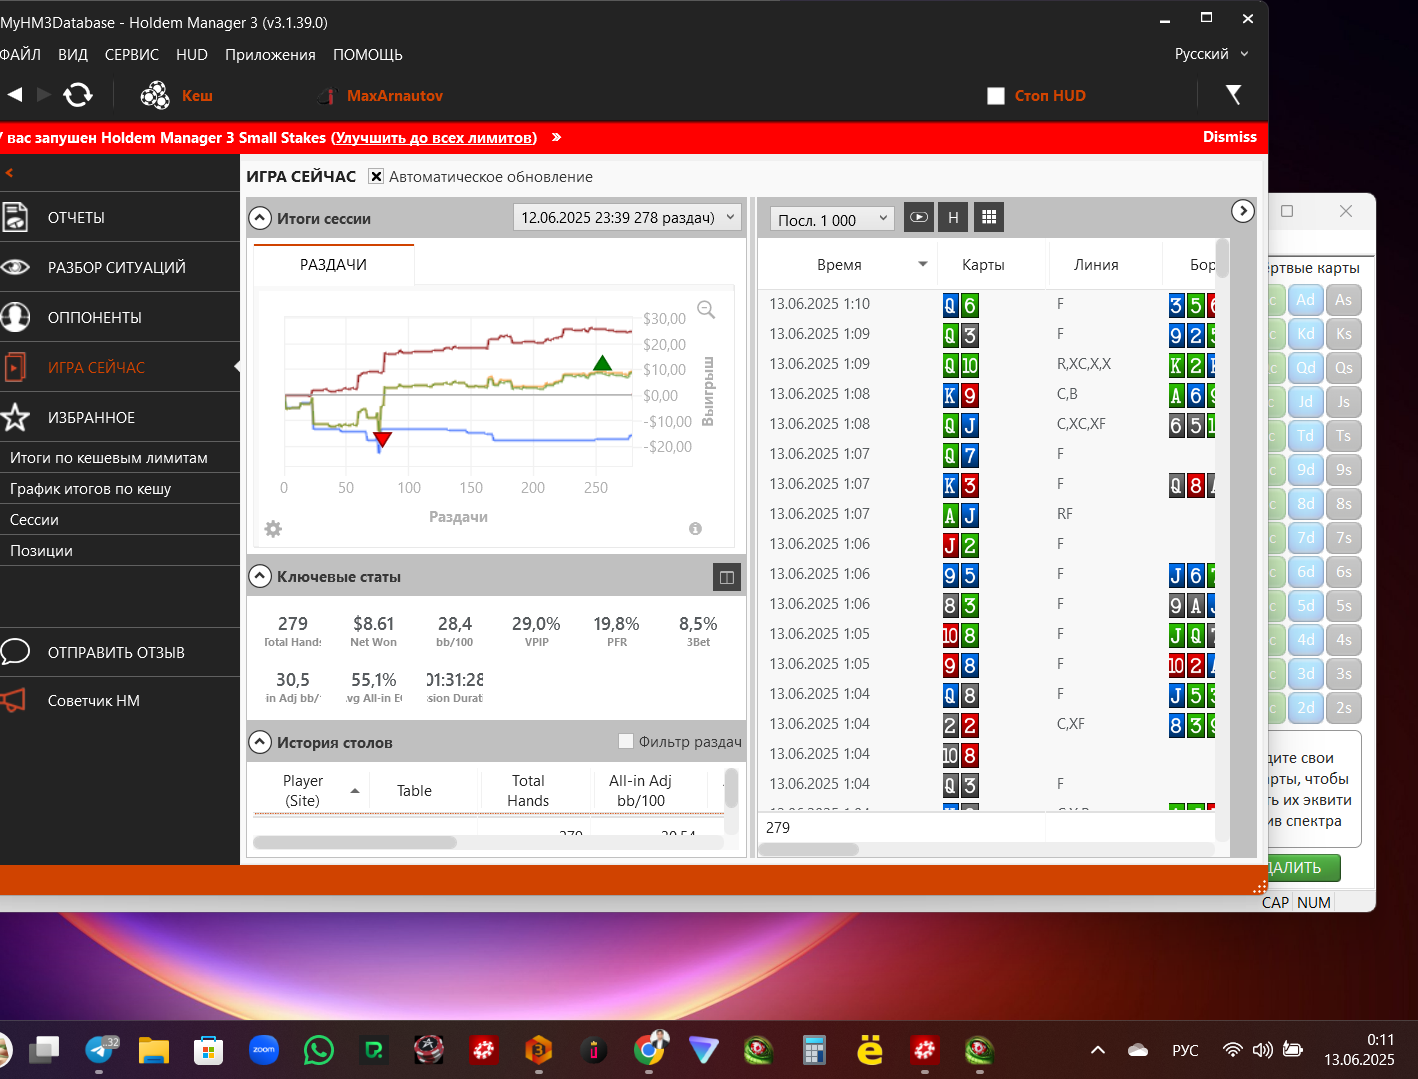Image resolution: width=1418 pixels, height=1079 pixels.
Task: Open the filter funnel icon
Action: [1233, 95]
